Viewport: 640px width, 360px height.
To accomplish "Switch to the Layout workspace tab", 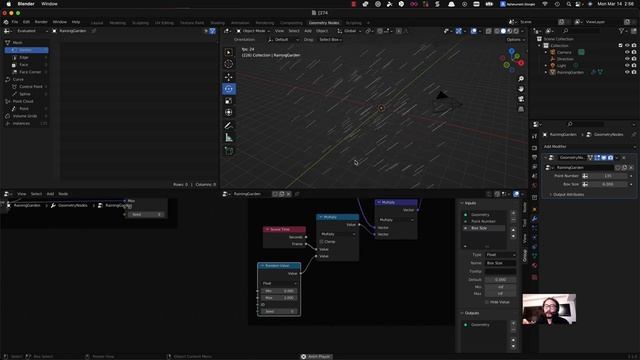I will pyautogui.click(x=97, y=23).
